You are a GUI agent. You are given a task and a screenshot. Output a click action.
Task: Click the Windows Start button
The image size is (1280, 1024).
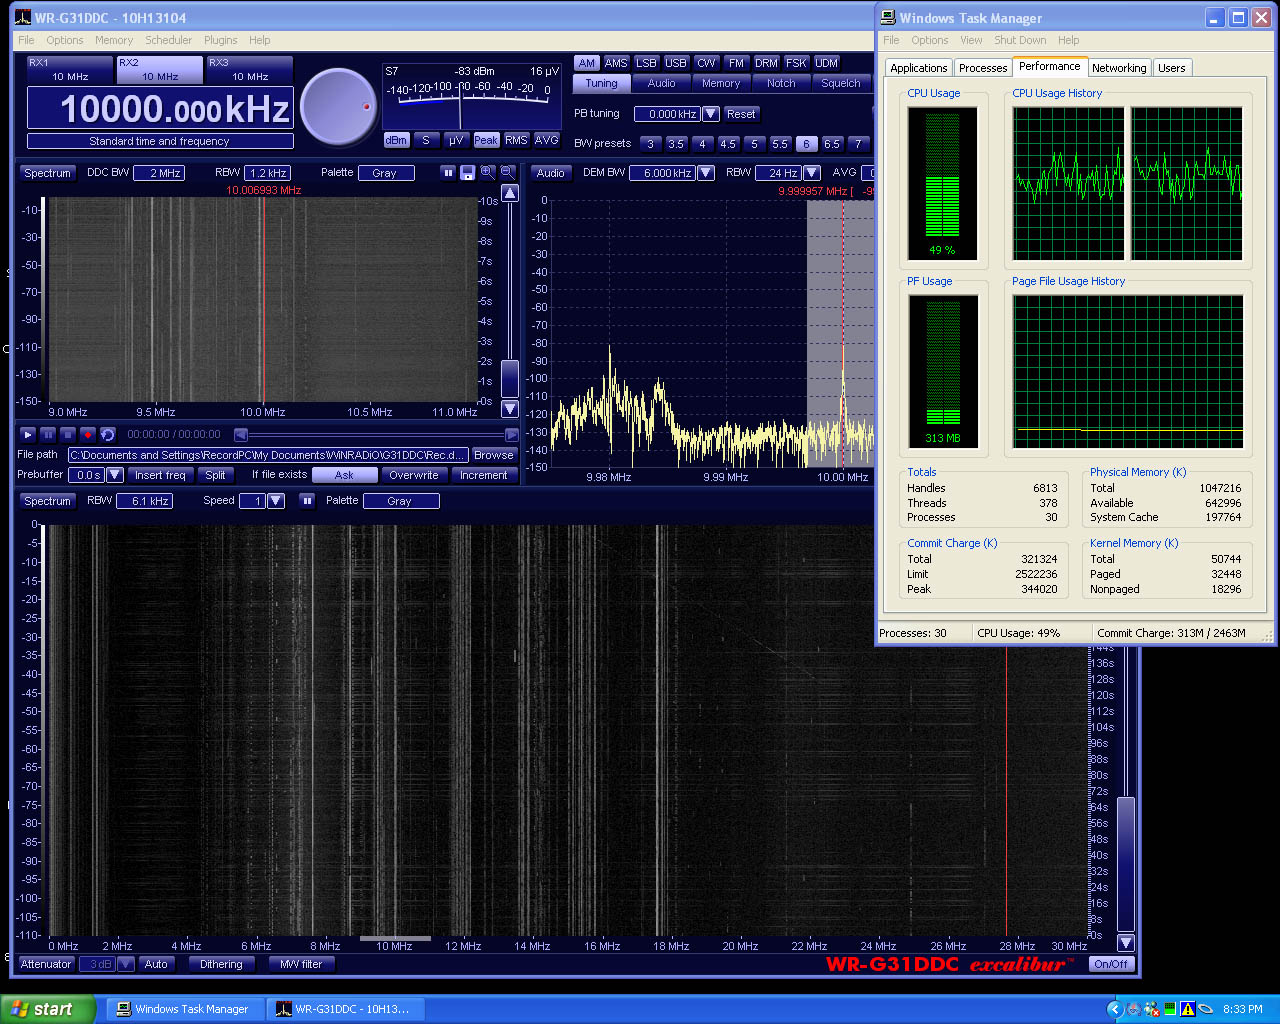(x=47, y=1009)
